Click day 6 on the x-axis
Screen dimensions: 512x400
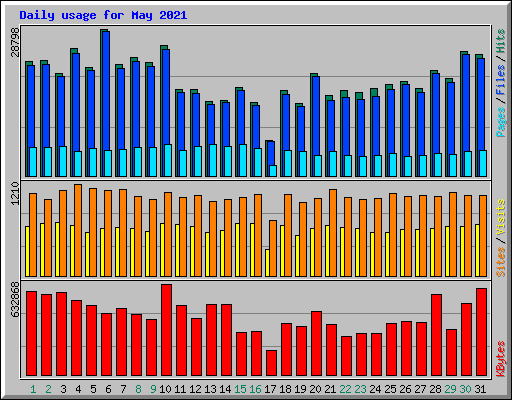108,389
